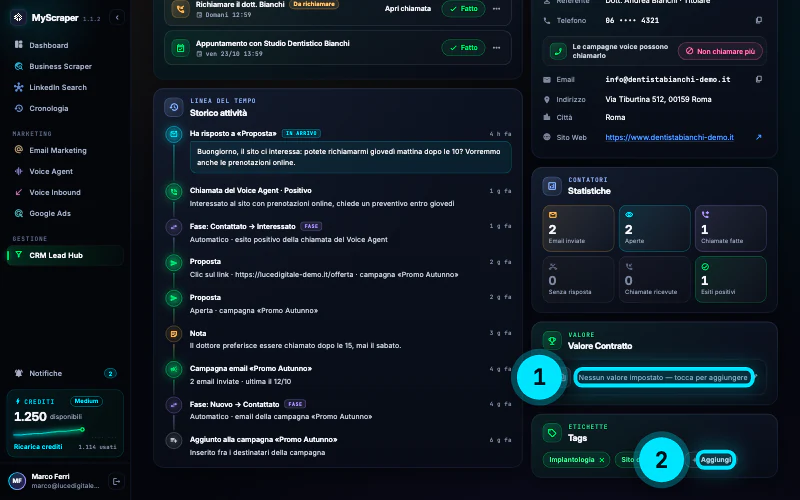Click Apri chiamata for dott. Bianchi
The image size is (800, 500).
click(408, 9)
